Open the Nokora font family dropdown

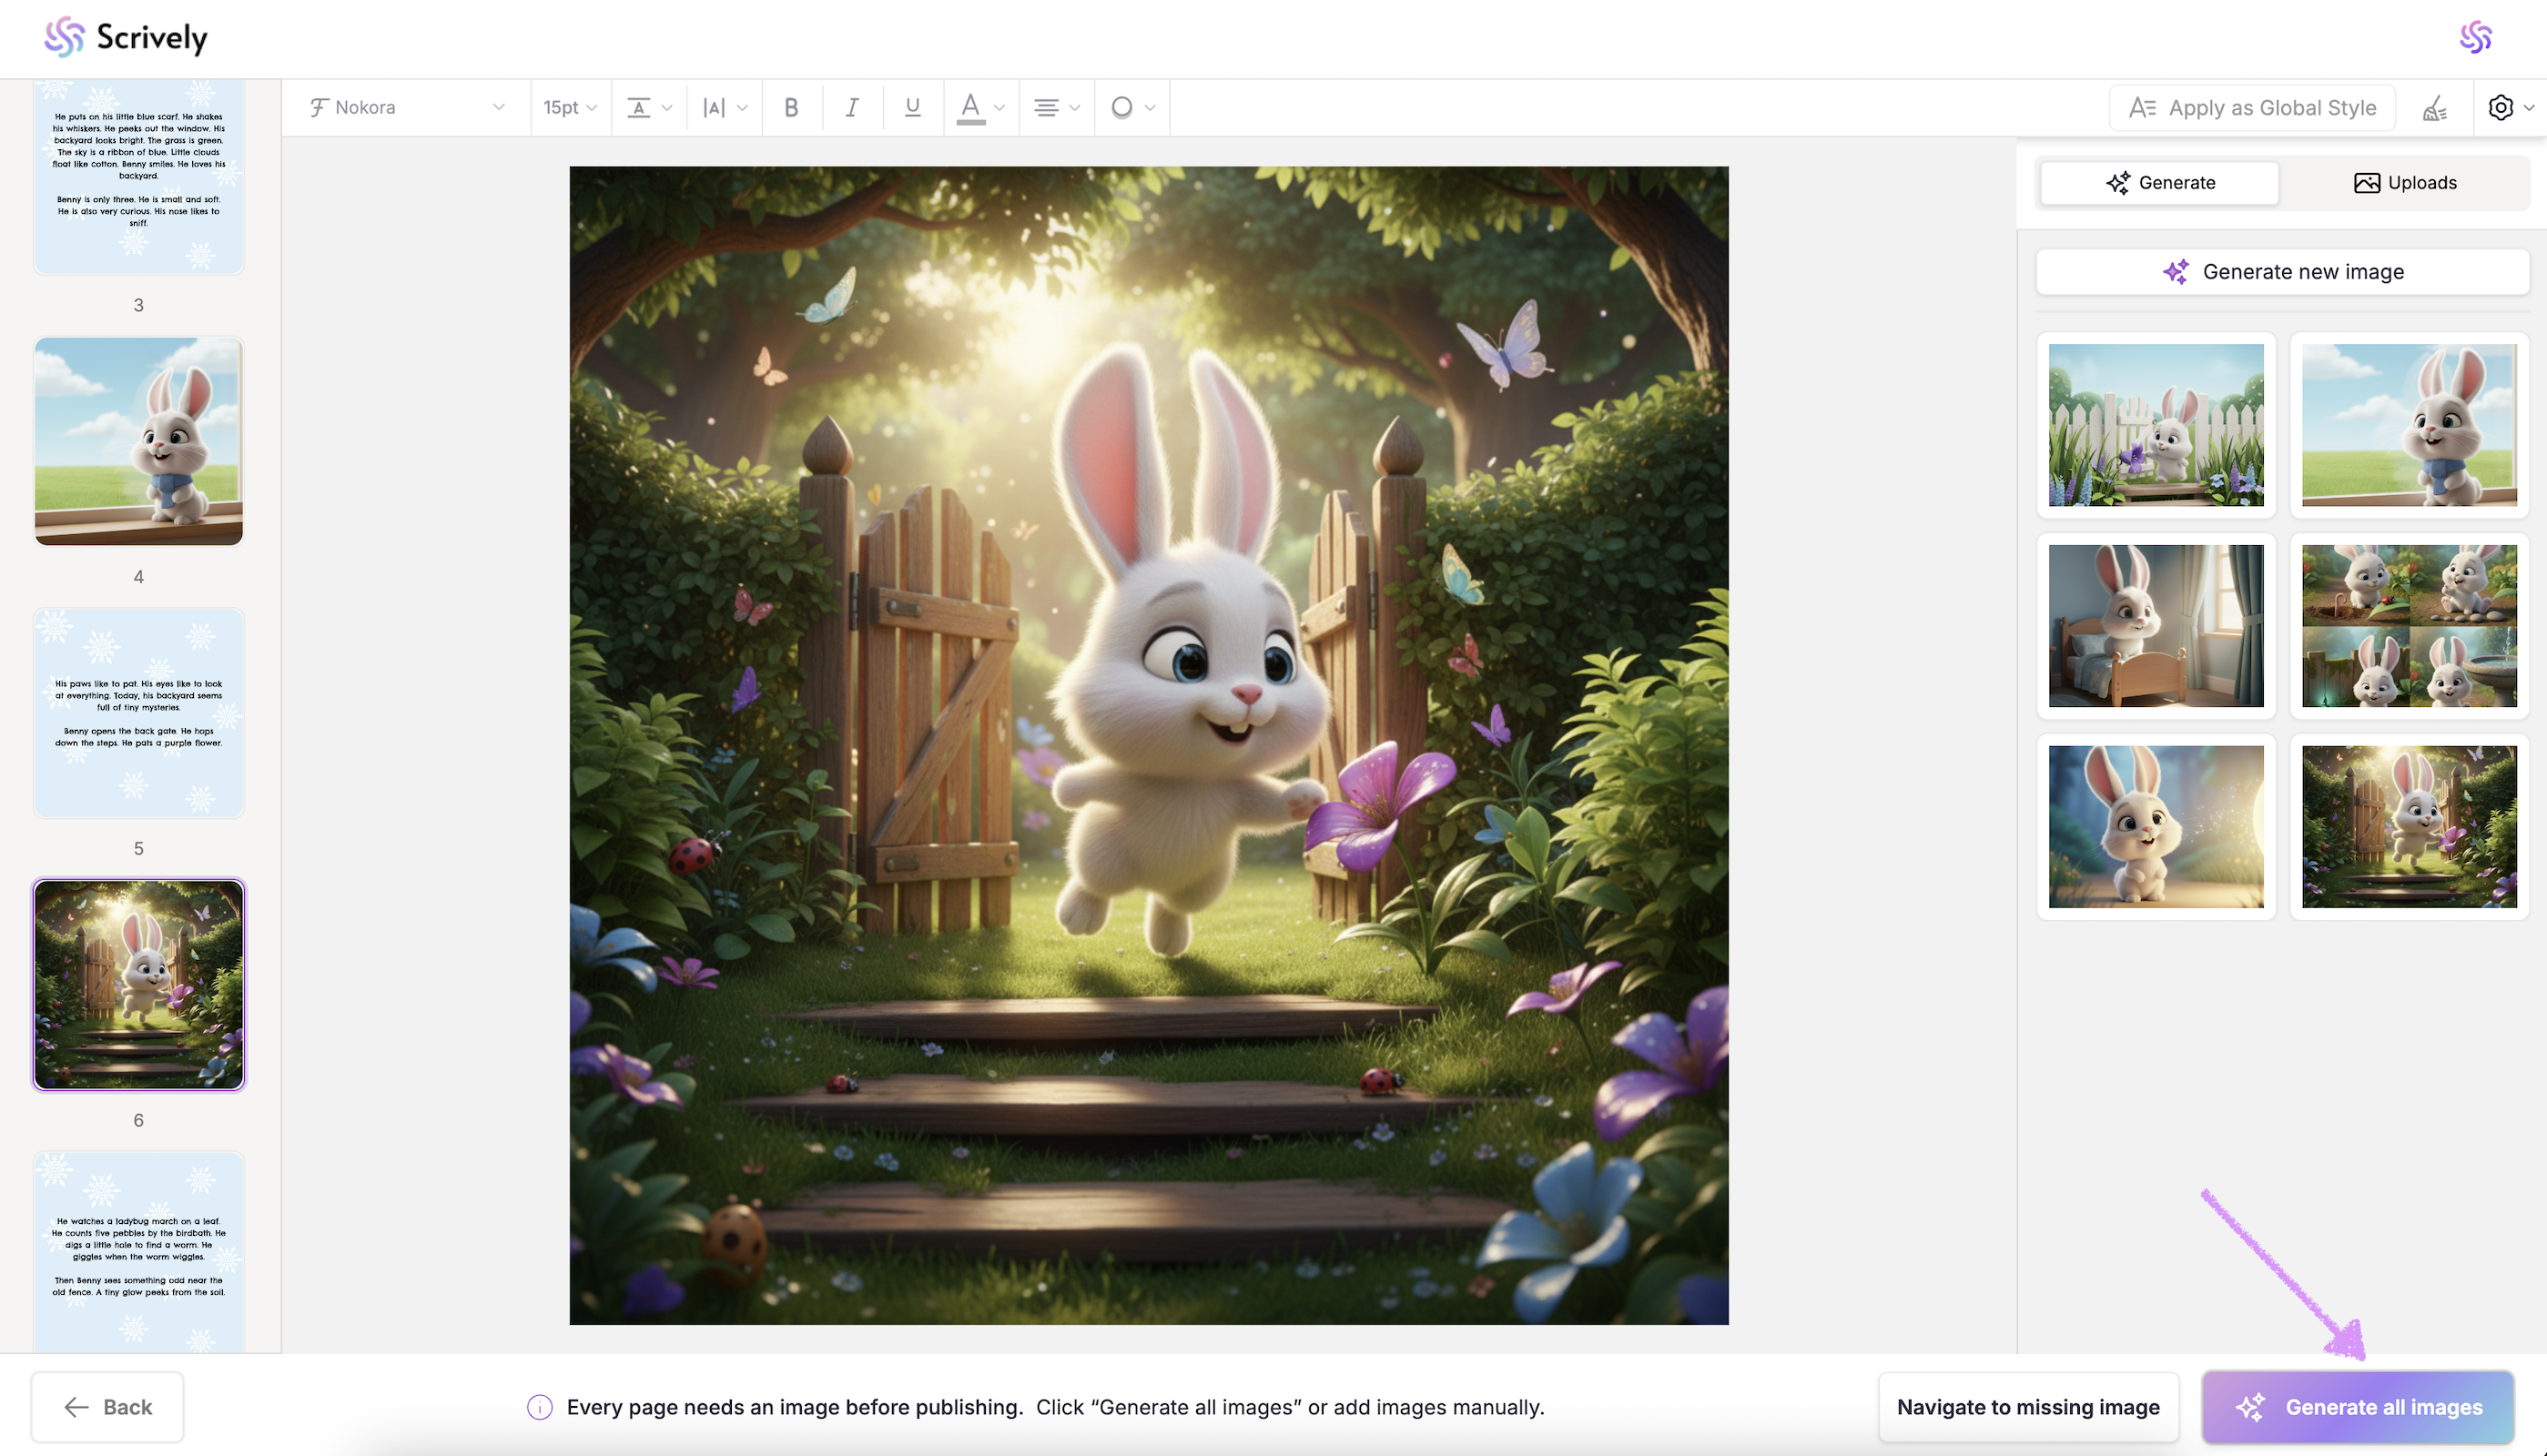(x=407, y=107)
